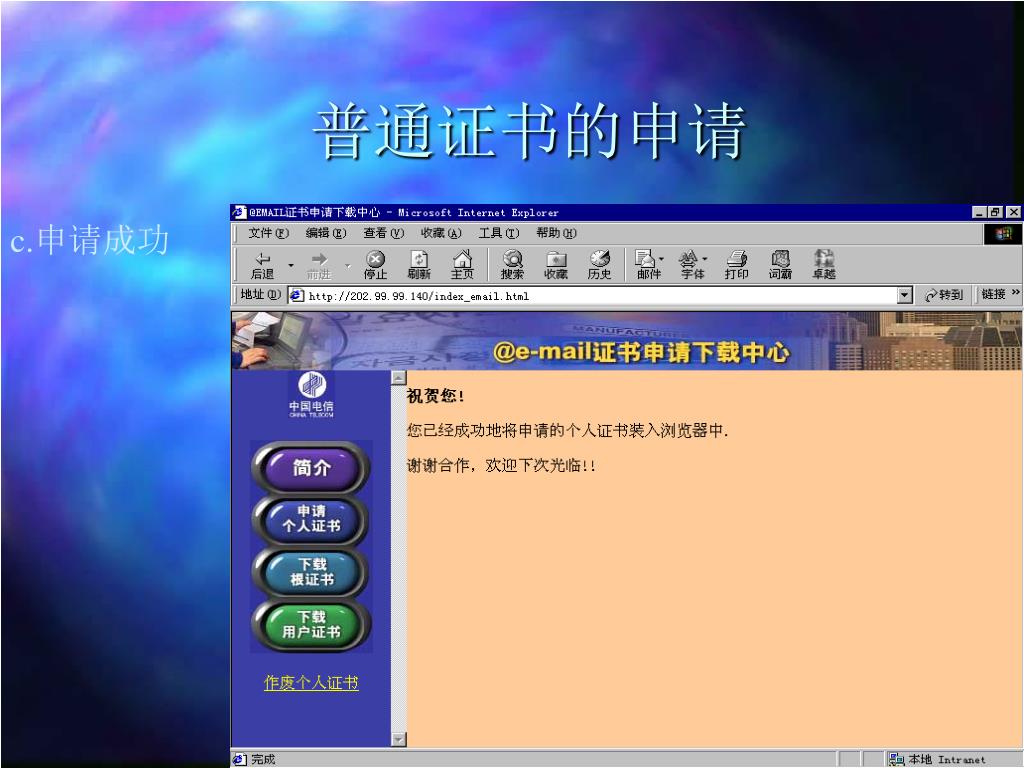Click the Forward (前进) toolbar button
The width and height of the screenshot is (1024, 768).
point(319,265)
